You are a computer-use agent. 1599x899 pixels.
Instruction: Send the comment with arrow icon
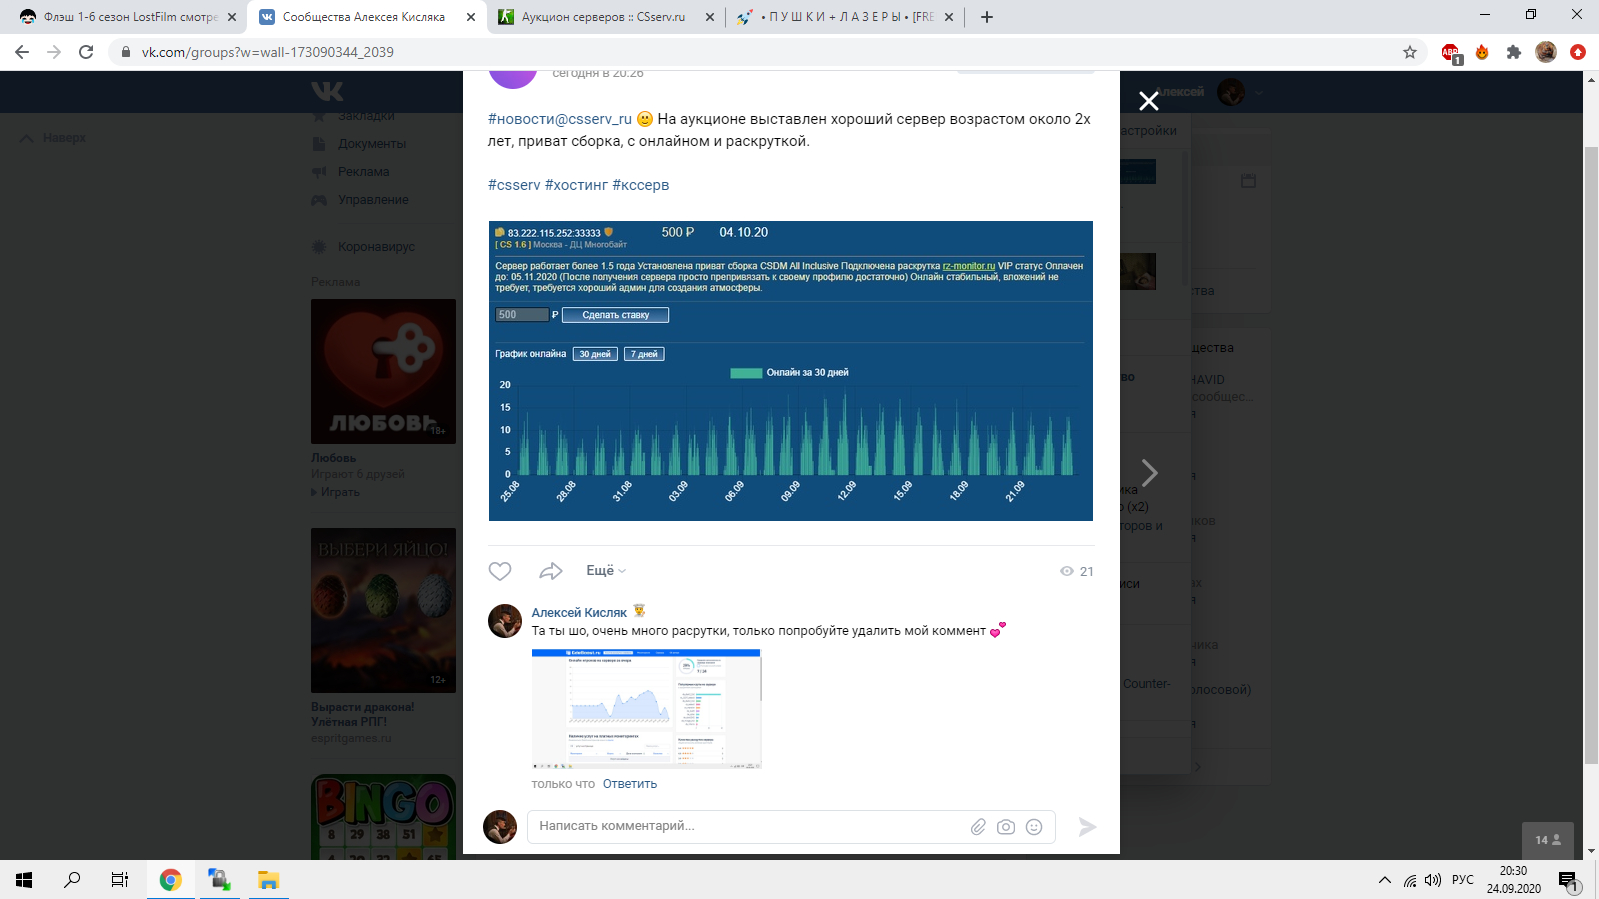pyautogui.click(x=1087, y=827)
